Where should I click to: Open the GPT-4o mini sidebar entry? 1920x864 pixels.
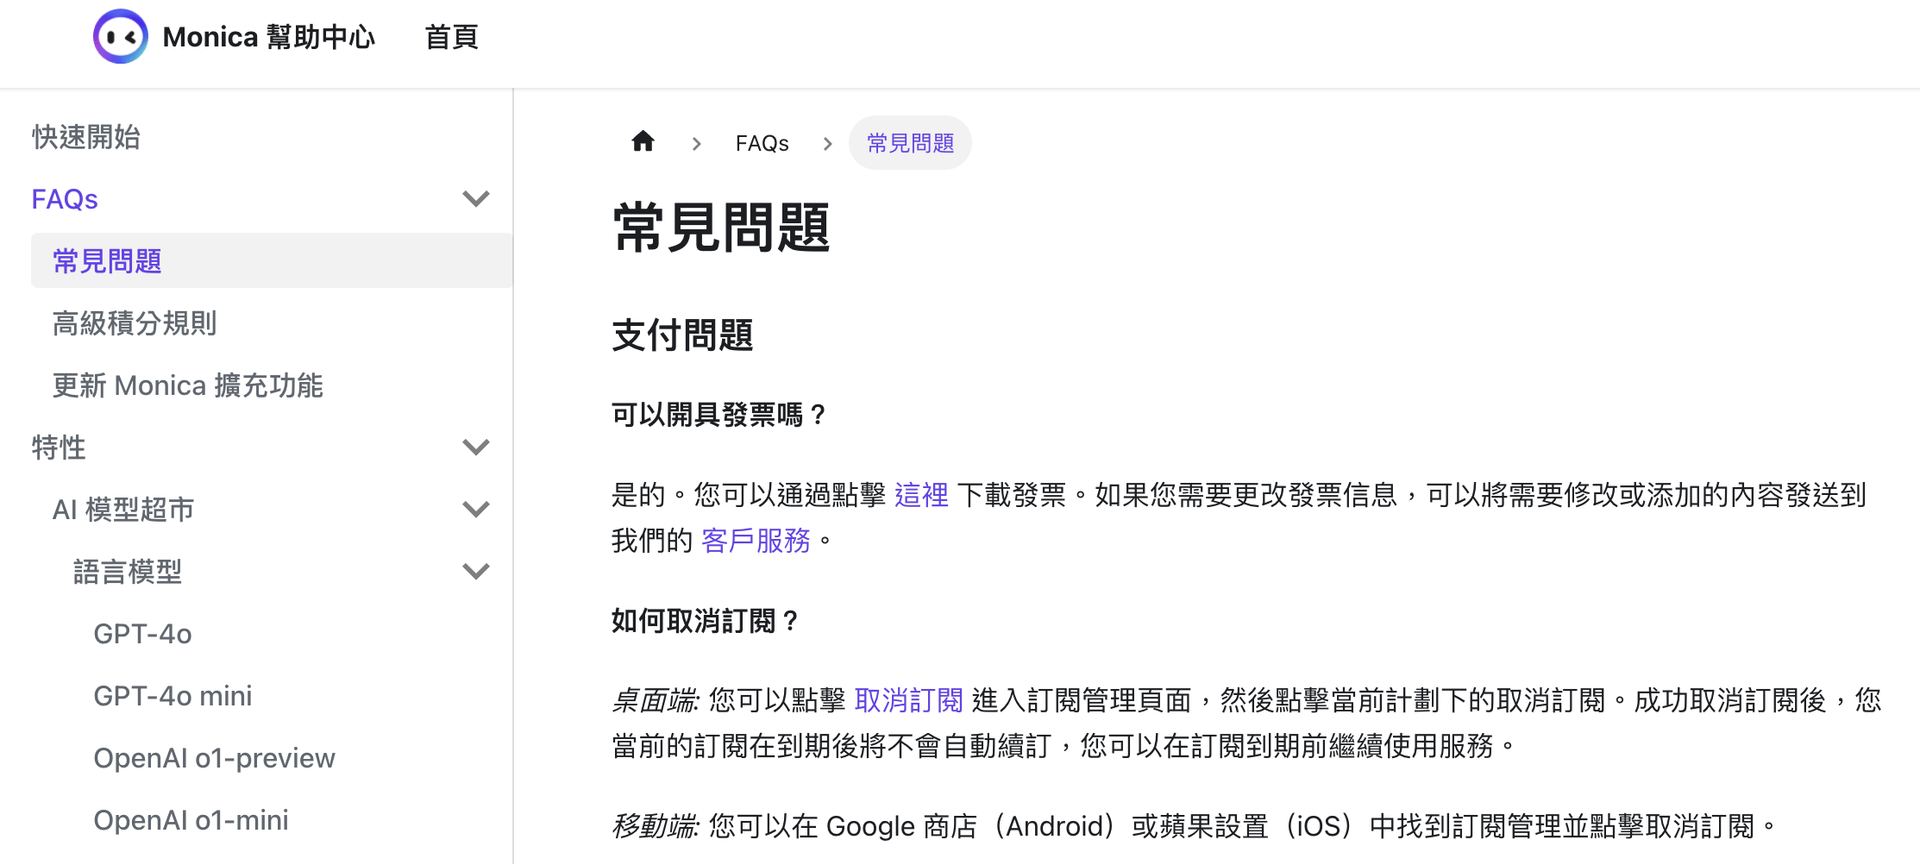coord(172,696)
